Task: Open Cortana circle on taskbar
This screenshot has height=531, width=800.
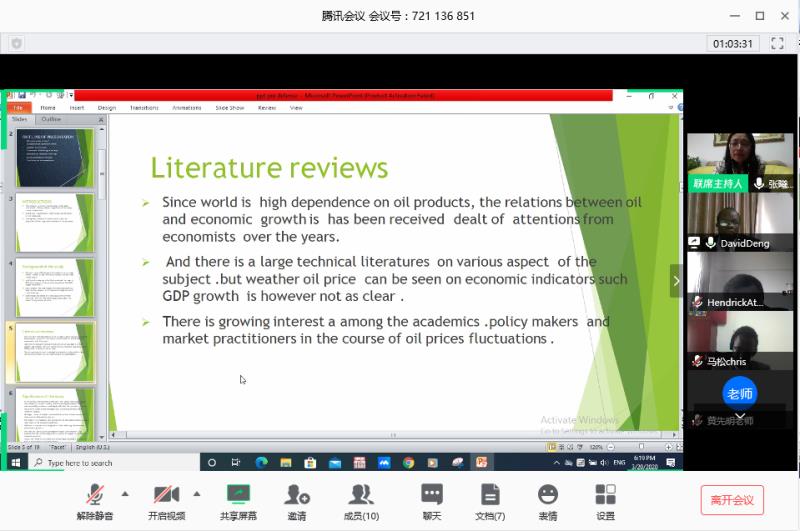Action: point(212,463)
